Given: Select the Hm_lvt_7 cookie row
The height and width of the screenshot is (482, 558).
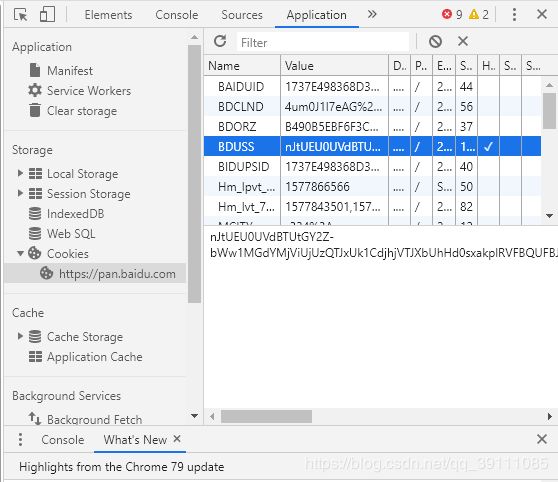Looking at the screenshot, I should (372, 206).
